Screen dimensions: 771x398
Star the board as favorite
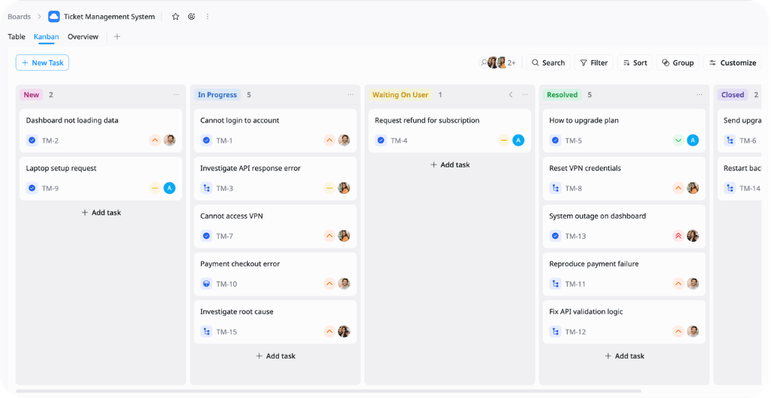(x=176, y=17)
